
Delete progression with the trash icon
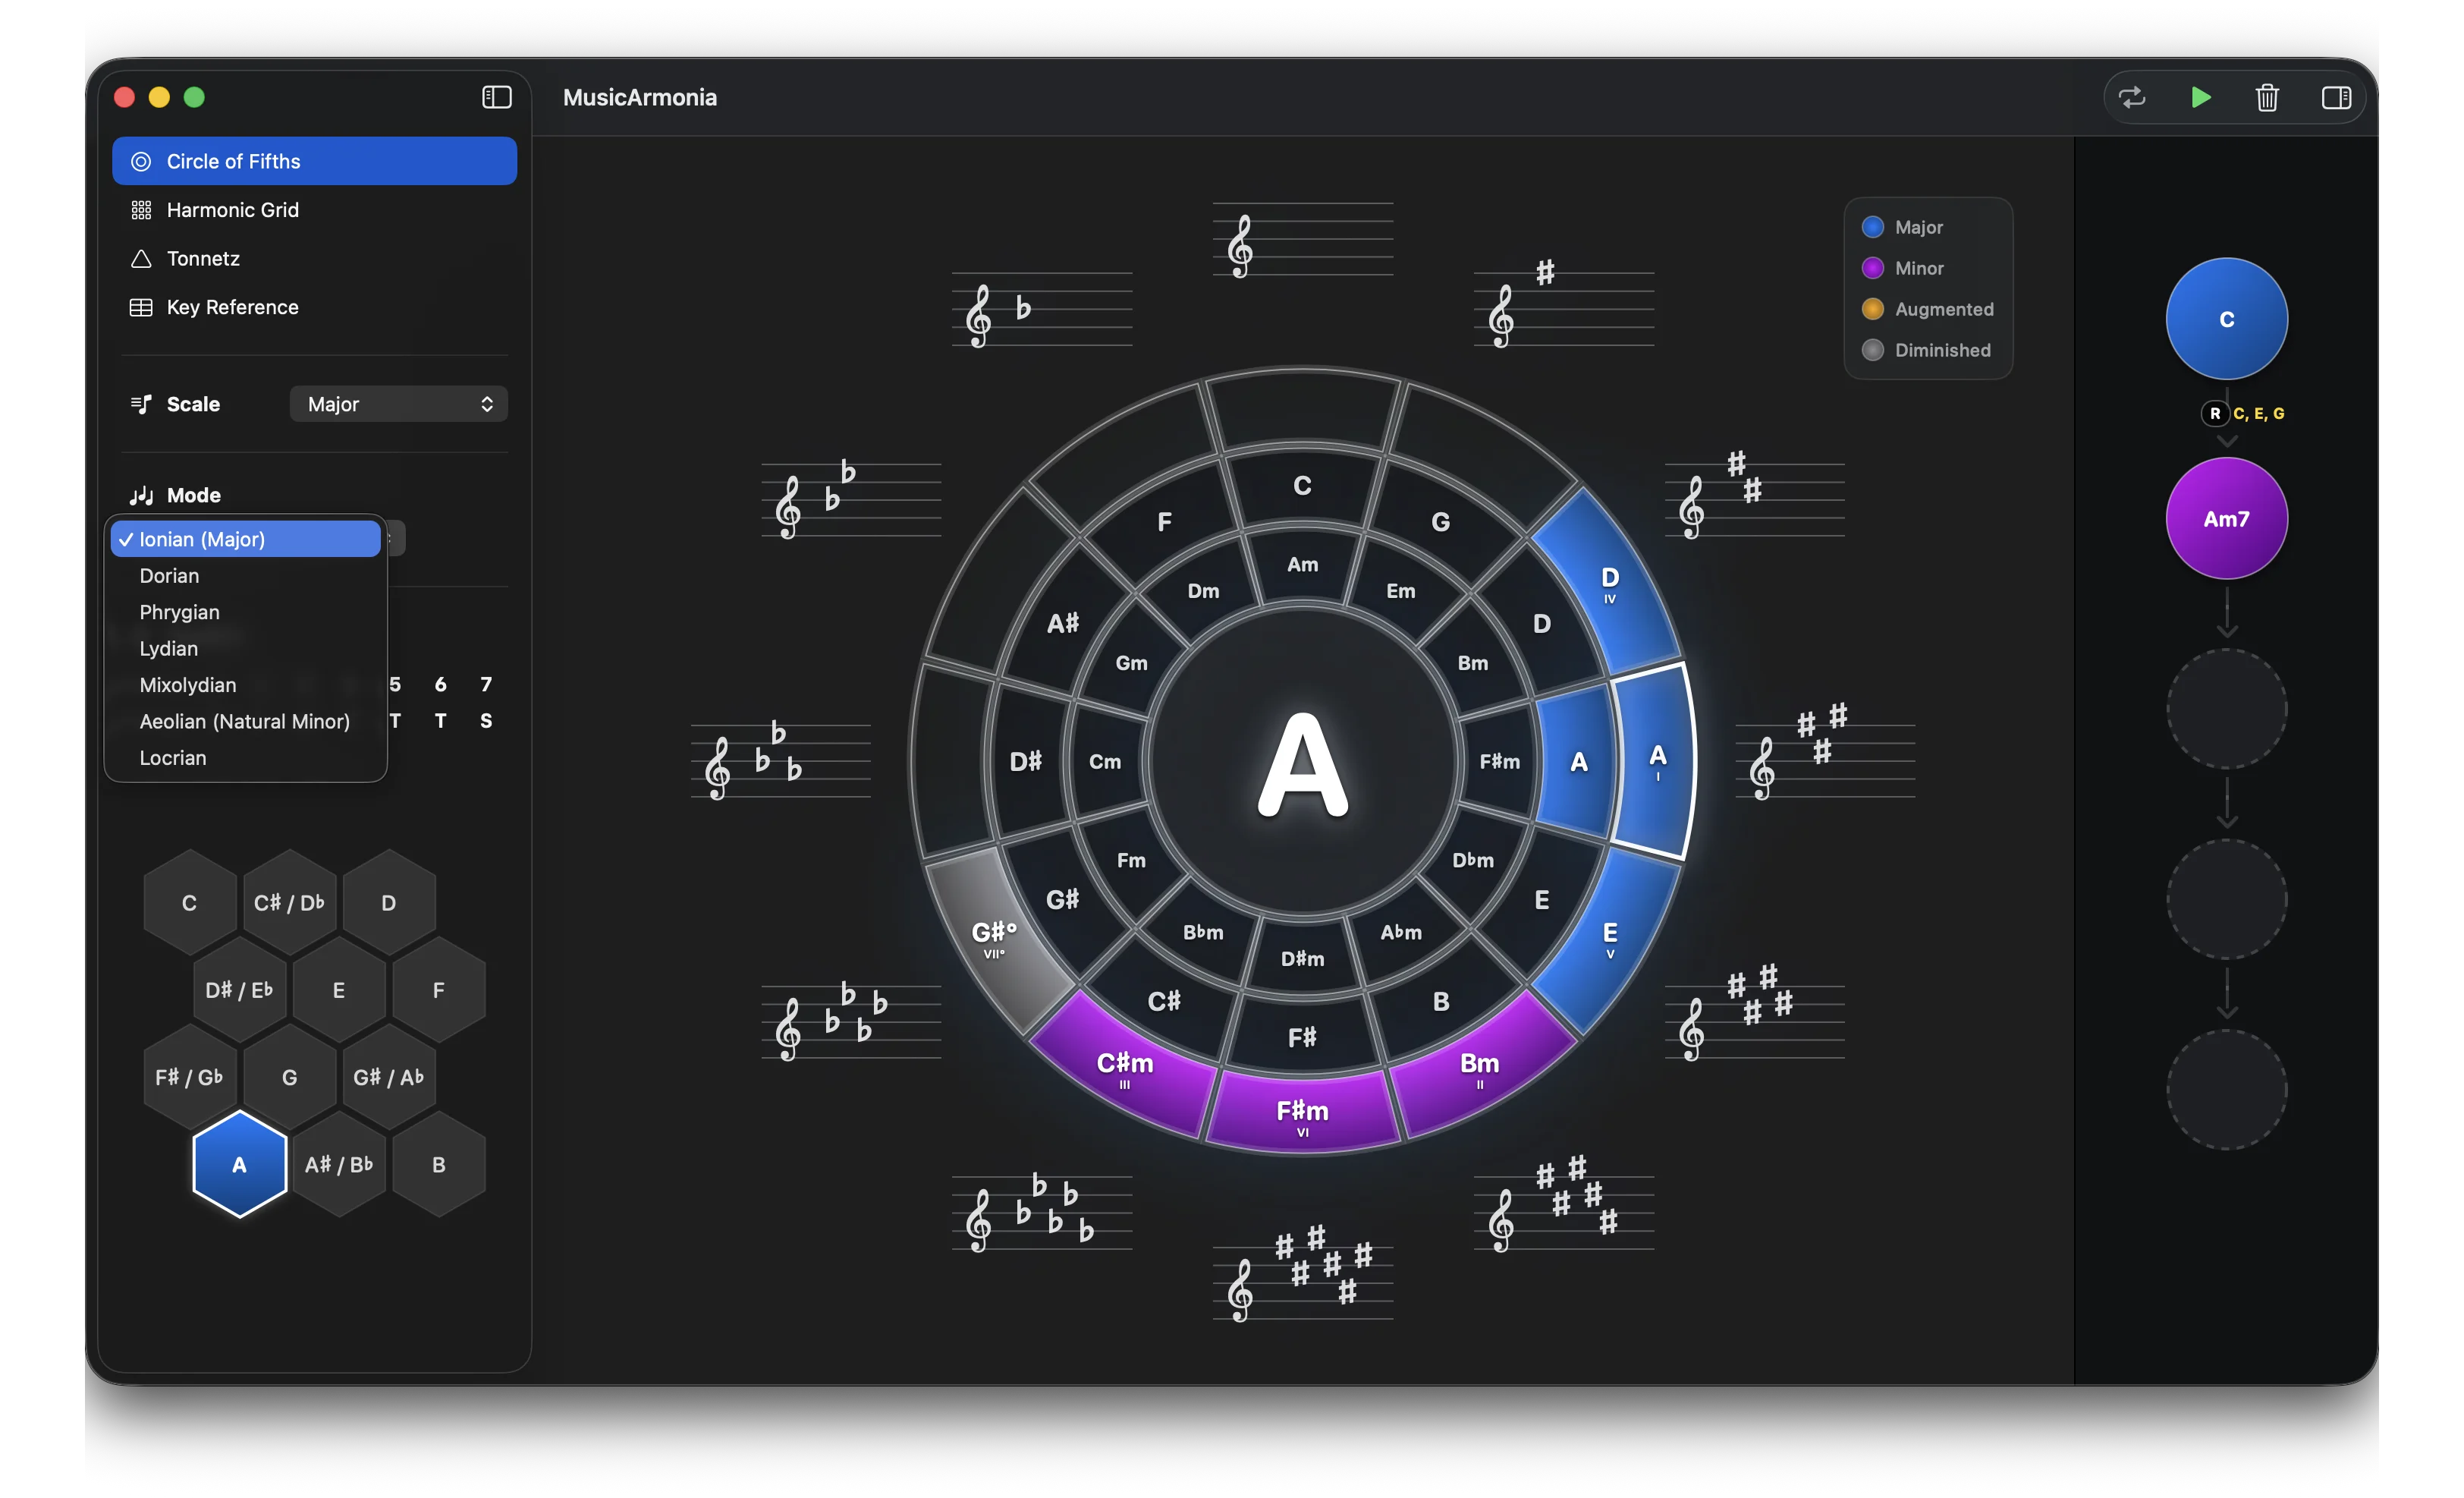(x=2267, y=97)
